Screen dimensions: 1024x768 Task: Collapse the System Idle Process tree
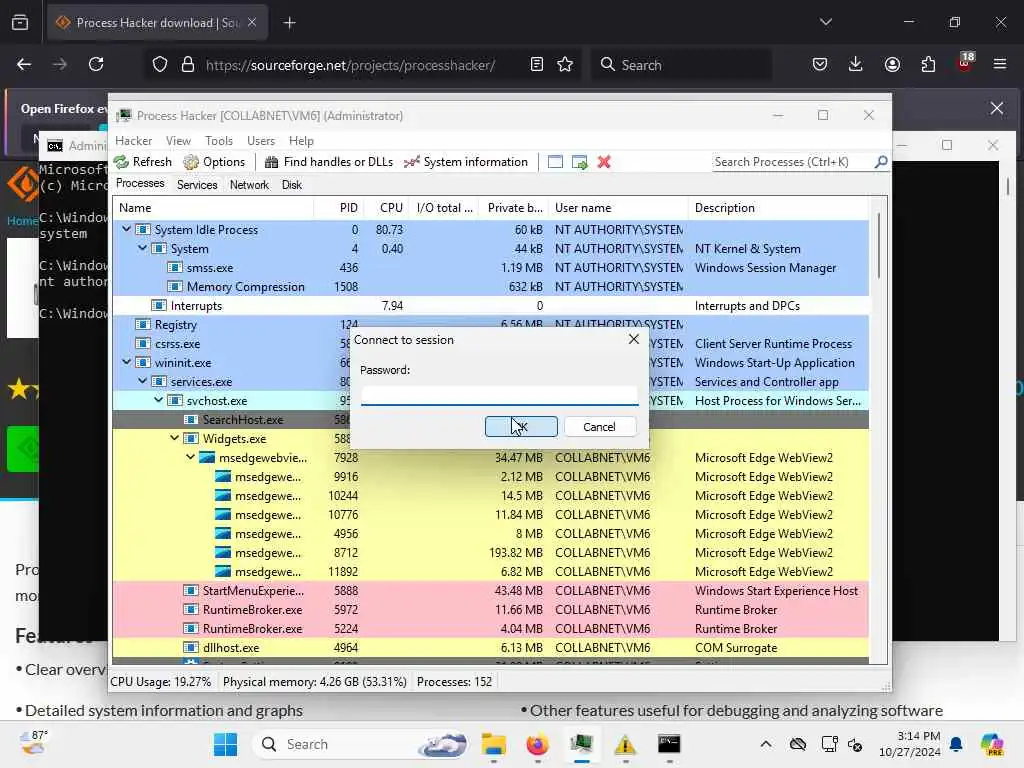pyautogui.click(x=127, y=229)
